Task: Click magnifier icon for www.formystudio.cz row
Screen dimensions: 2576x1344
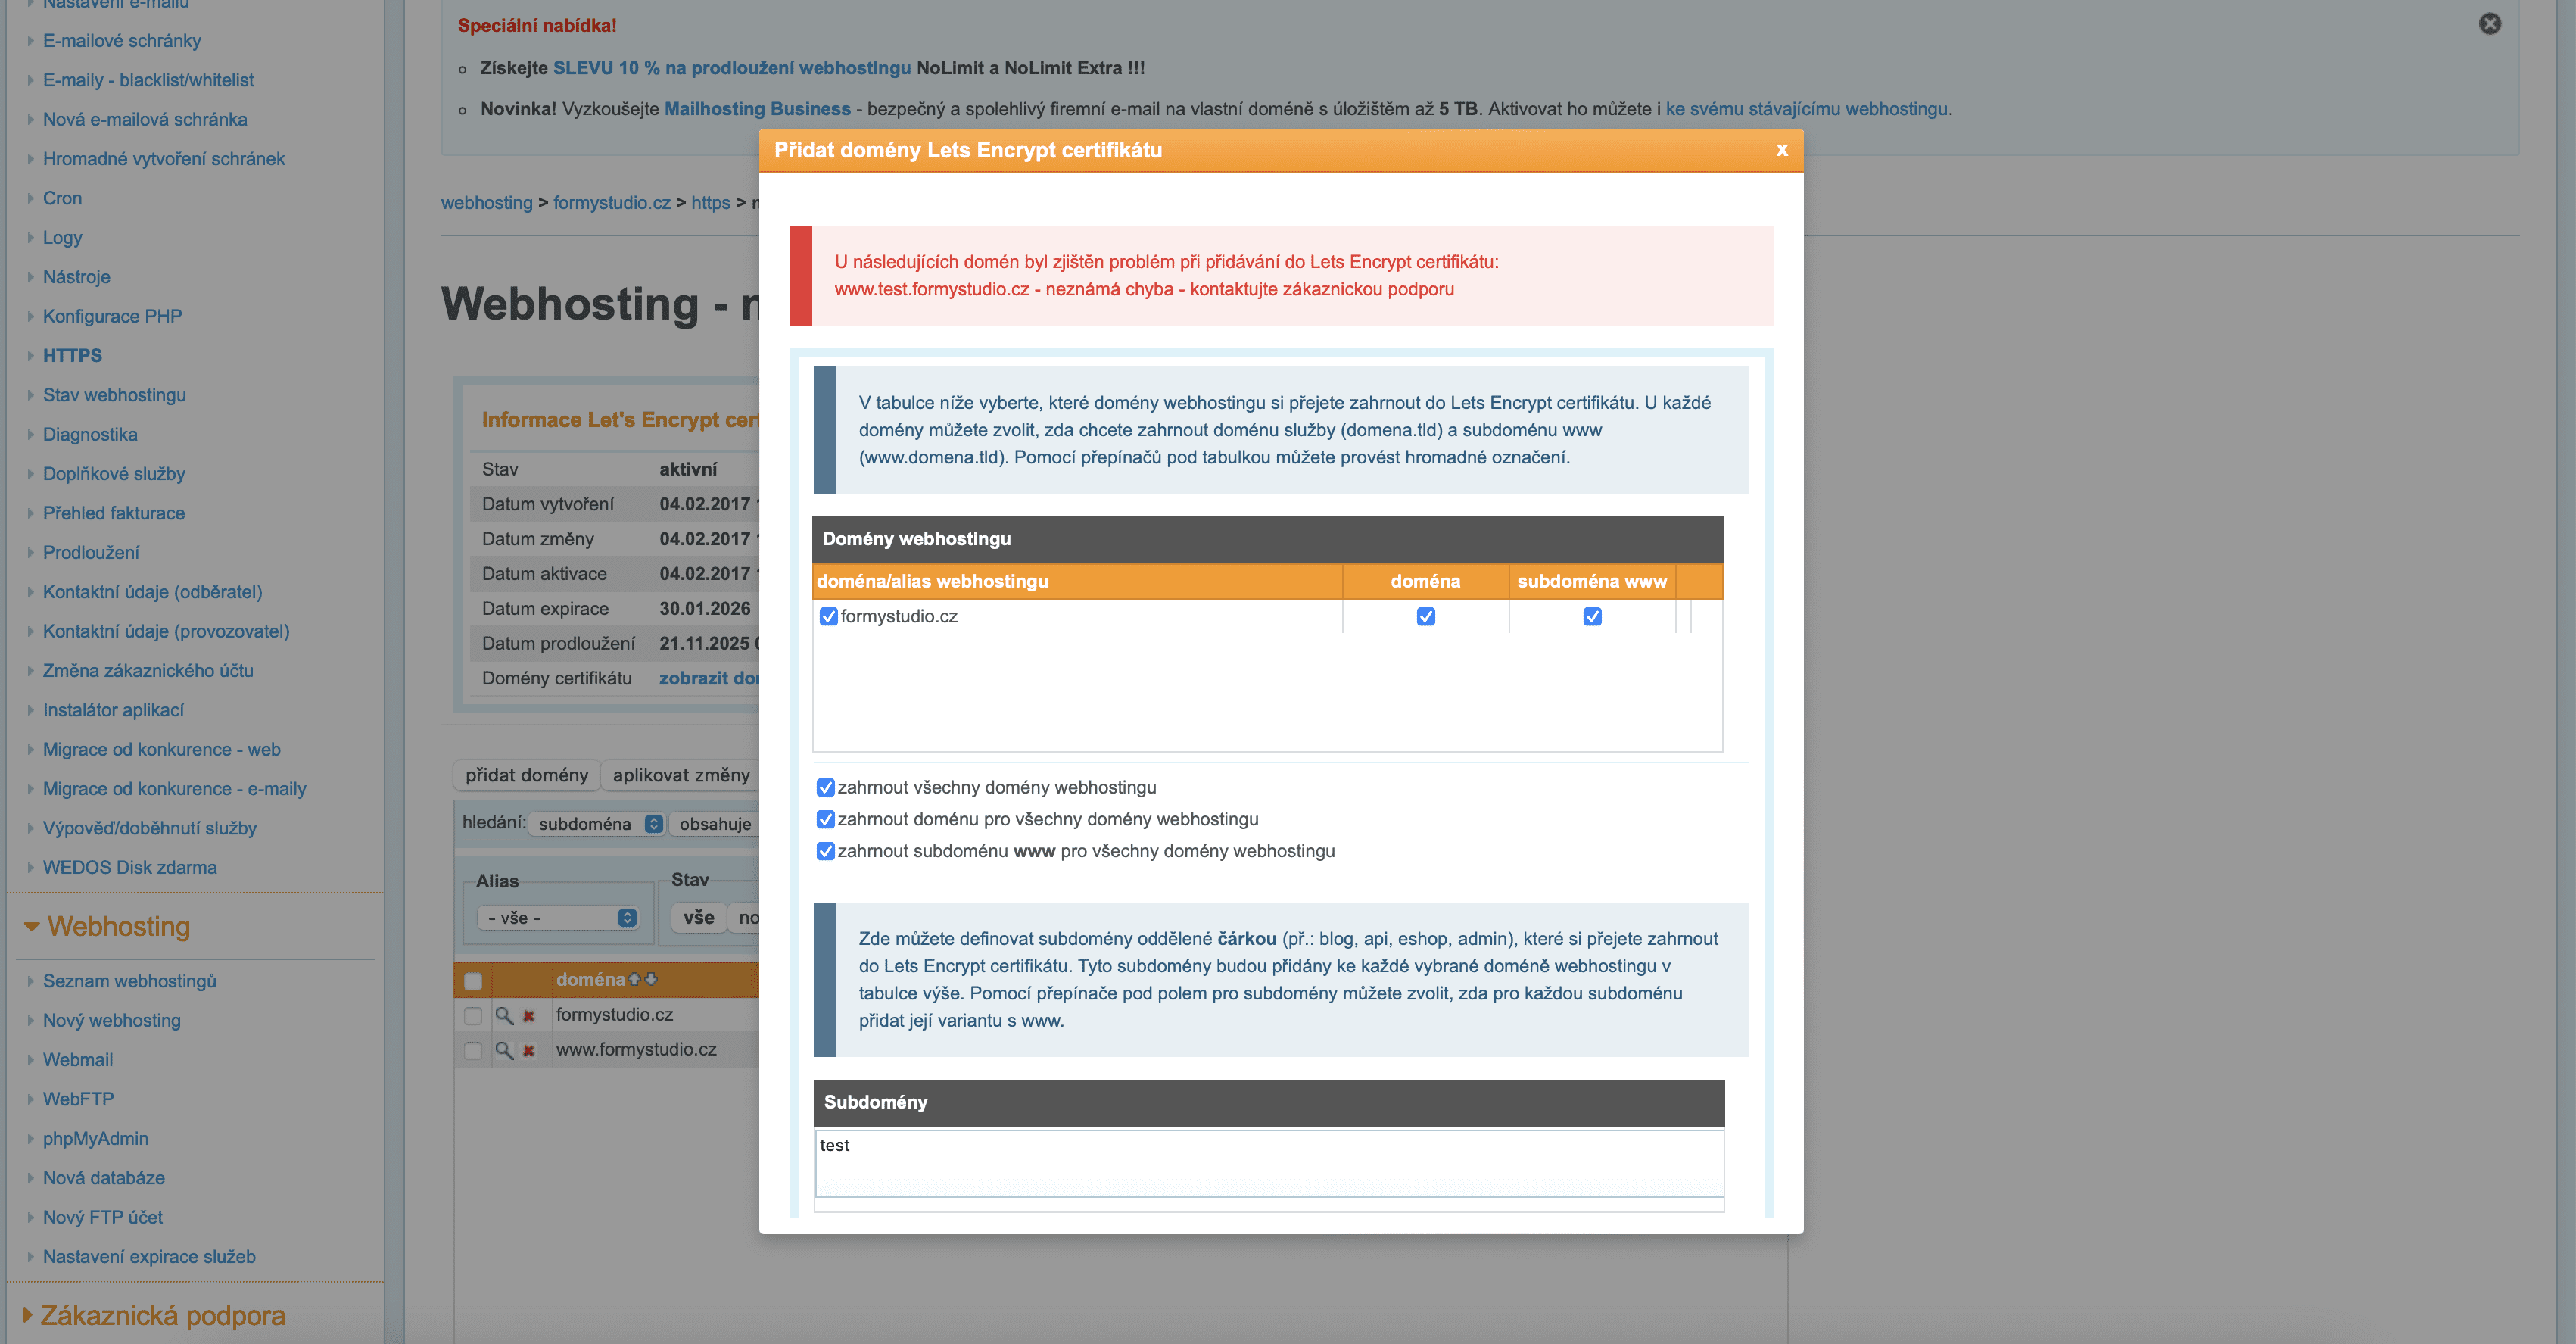Action: (x=504, y=1050)
